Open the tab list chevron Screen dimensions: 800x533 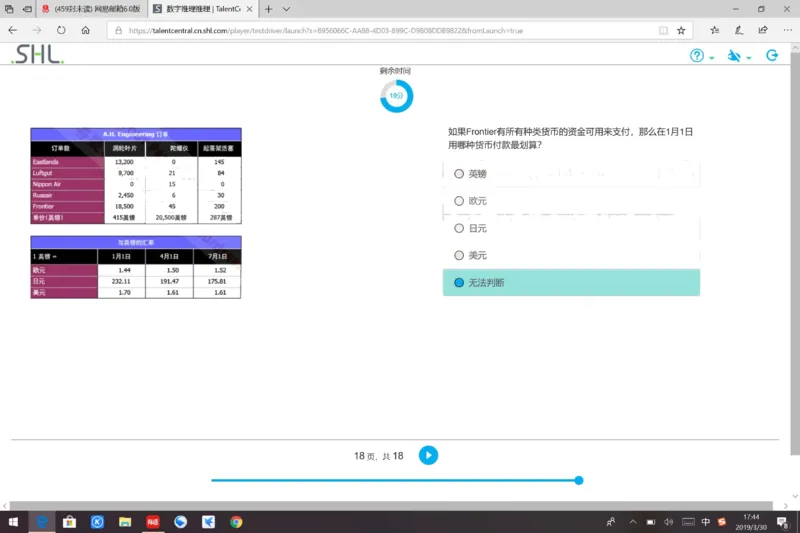coord(286,9)
